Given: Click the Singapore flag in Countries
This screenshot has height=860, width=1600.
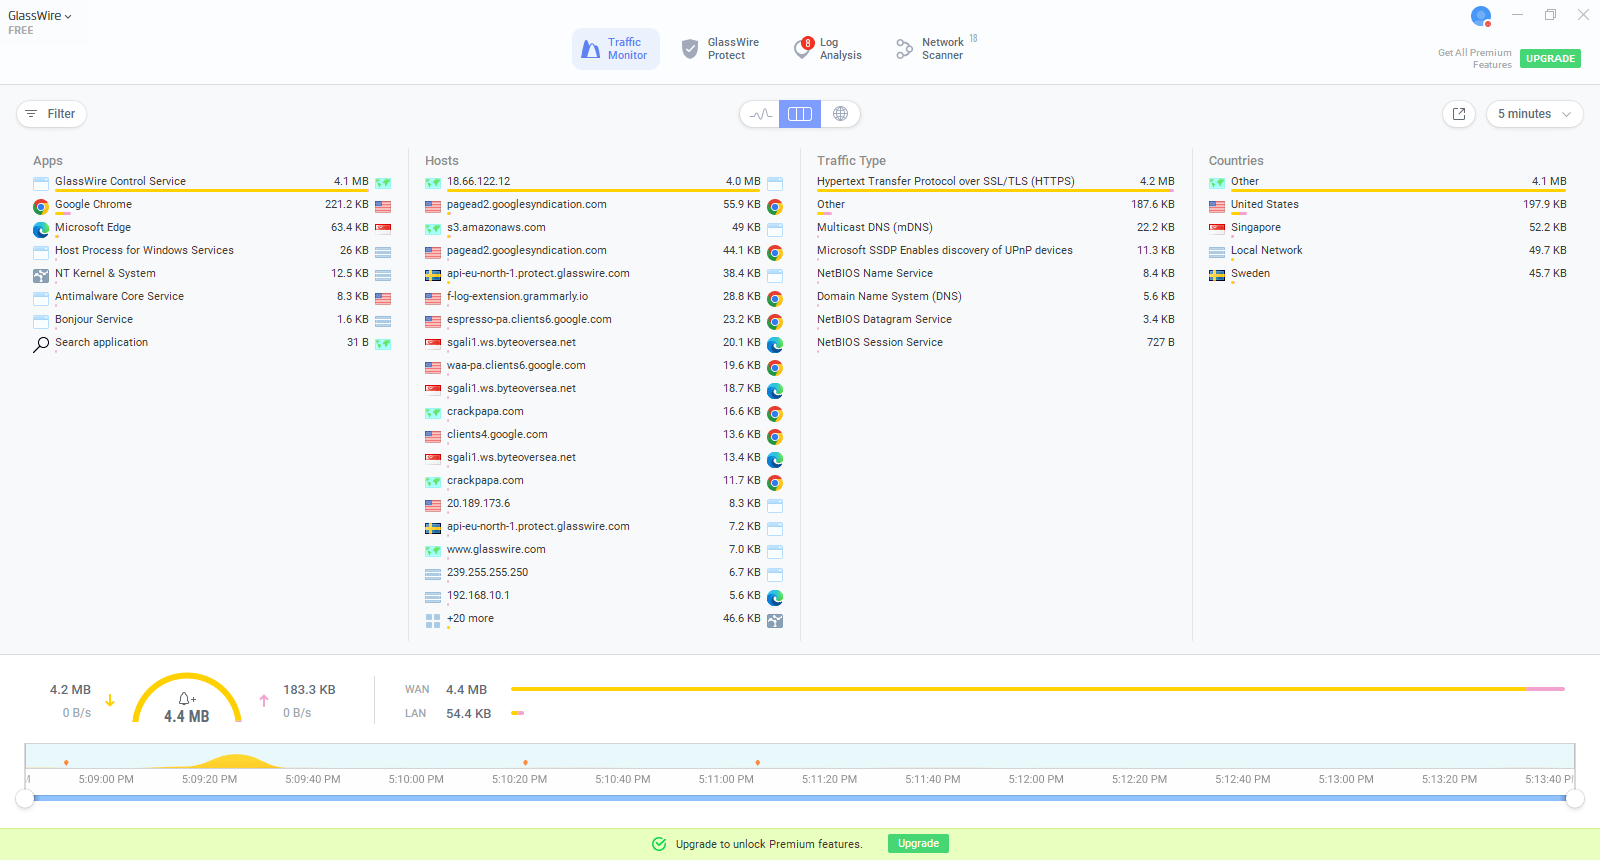Looking at the screenshot, I should click(1217, 230).
